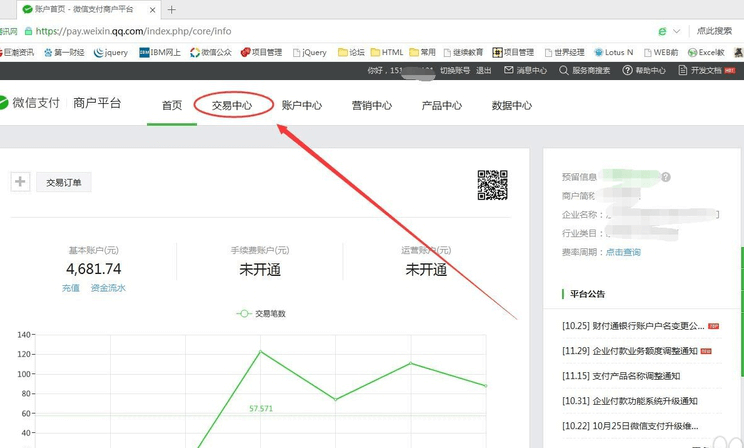Click the 点击查询 fee rate link
Viewport: 744px width, 448px height.
[x=623, y=252]
